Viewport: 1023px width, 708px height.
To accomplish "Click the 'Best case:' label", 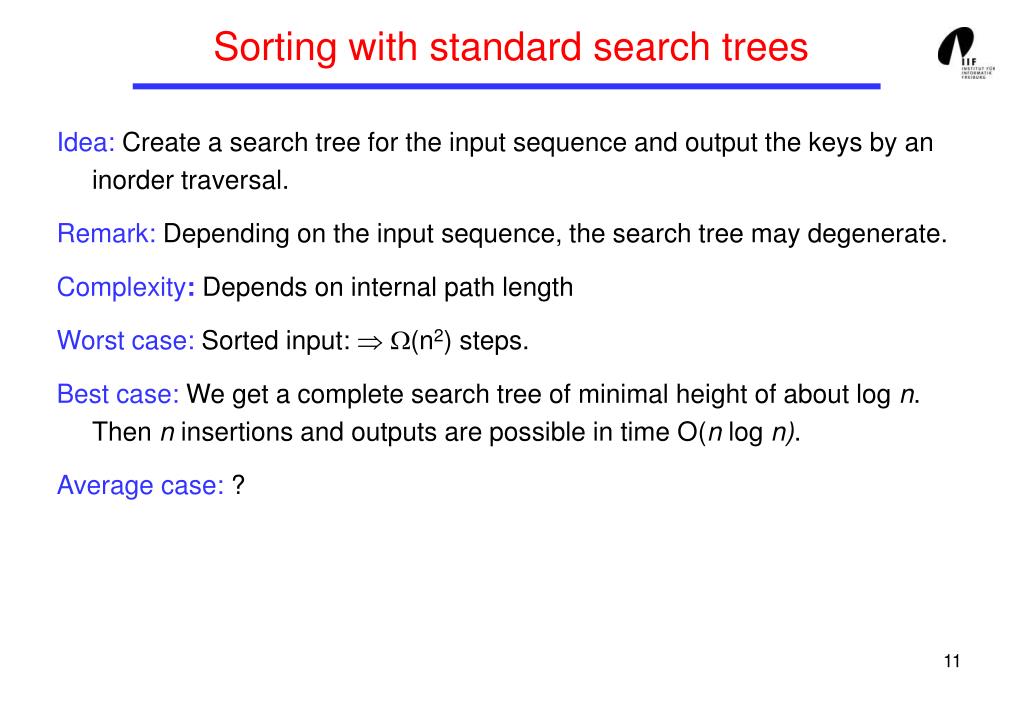I will click(118, 394).
